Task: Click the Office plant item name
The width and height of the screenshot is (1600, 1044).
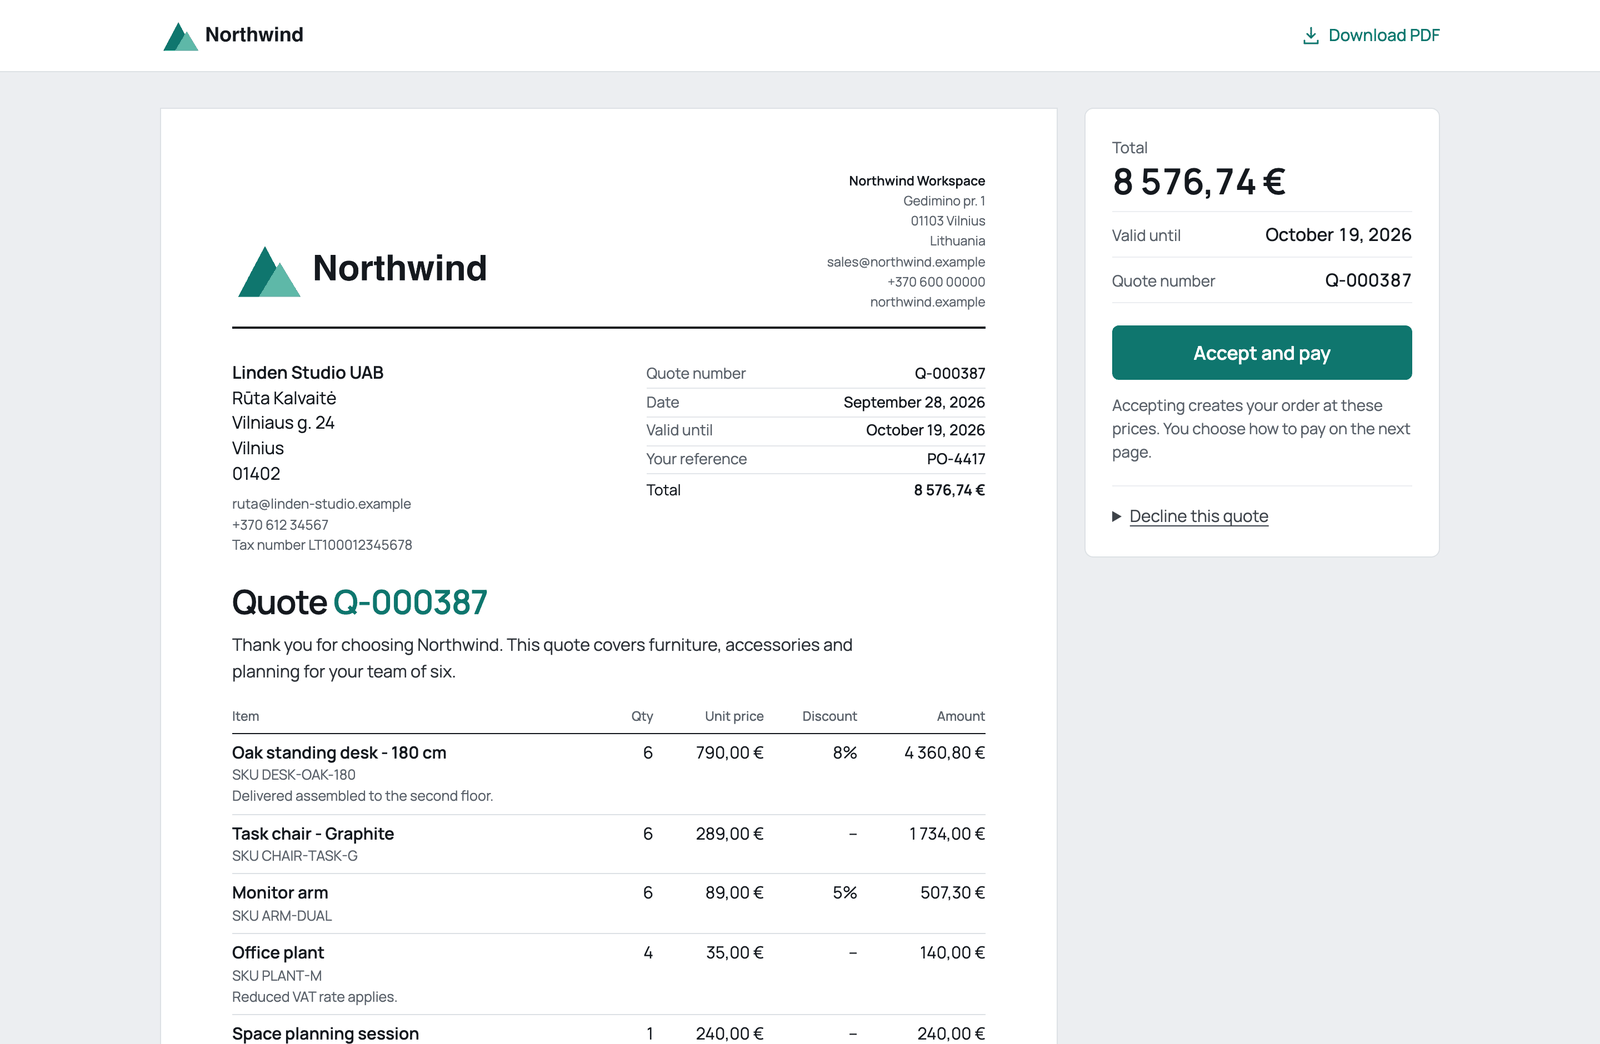Action: pyautogui.click(x=278, y=953)
